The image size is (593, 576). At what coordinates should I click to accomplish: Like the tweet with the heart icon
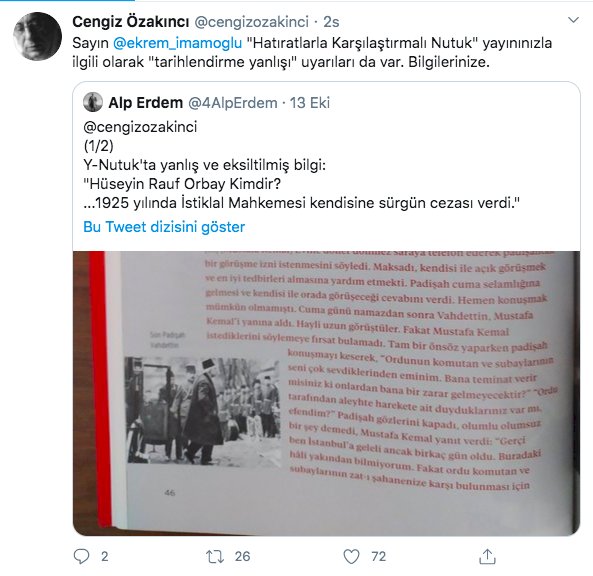tap(351, 557)
